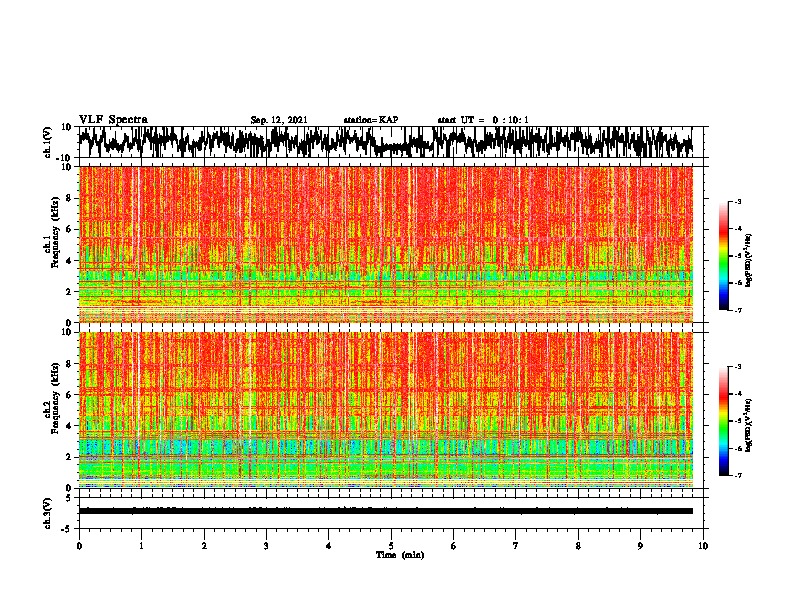This screenshot has width=792, height=612.
Task: Click the 'ch.3(V)' axis label
Action: coord(48,514)
